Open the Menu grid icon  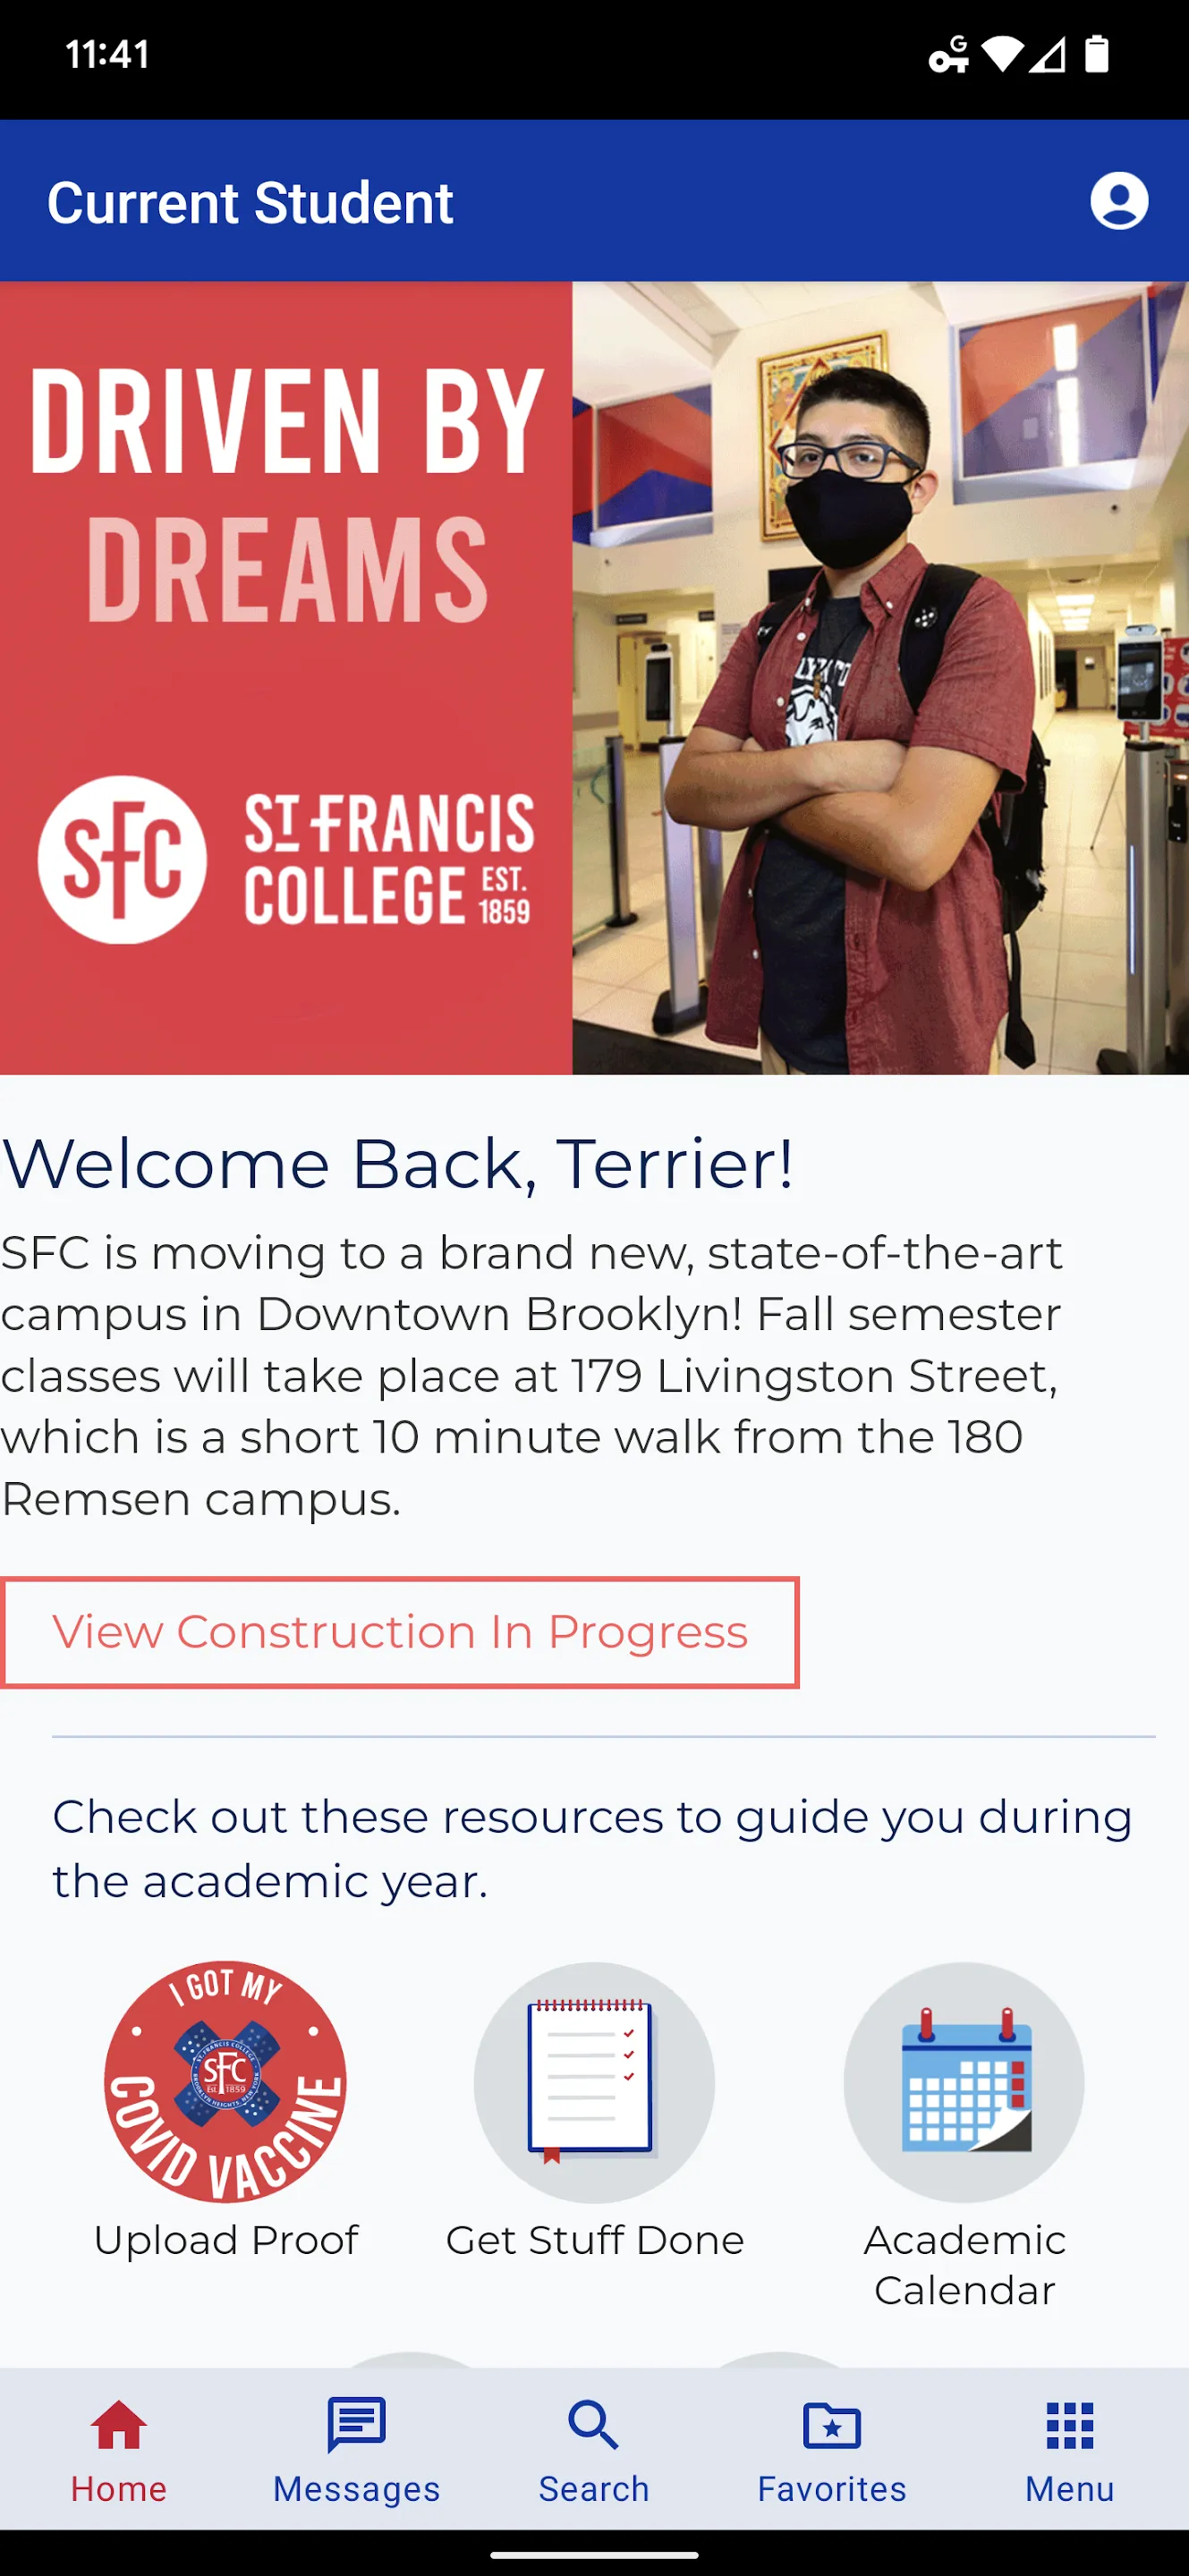(1070, 2424)
